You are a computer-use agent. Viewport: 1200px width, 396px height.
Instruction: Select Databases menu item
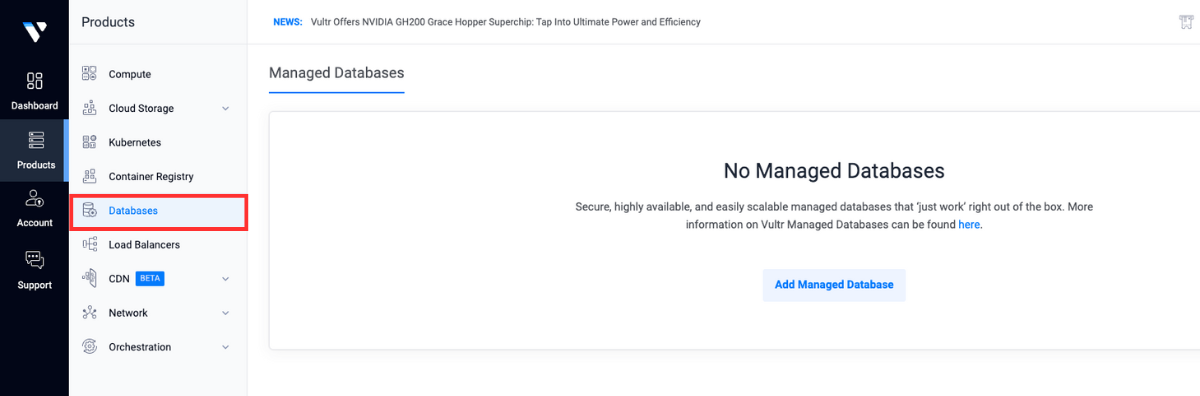tap(158, 211)
